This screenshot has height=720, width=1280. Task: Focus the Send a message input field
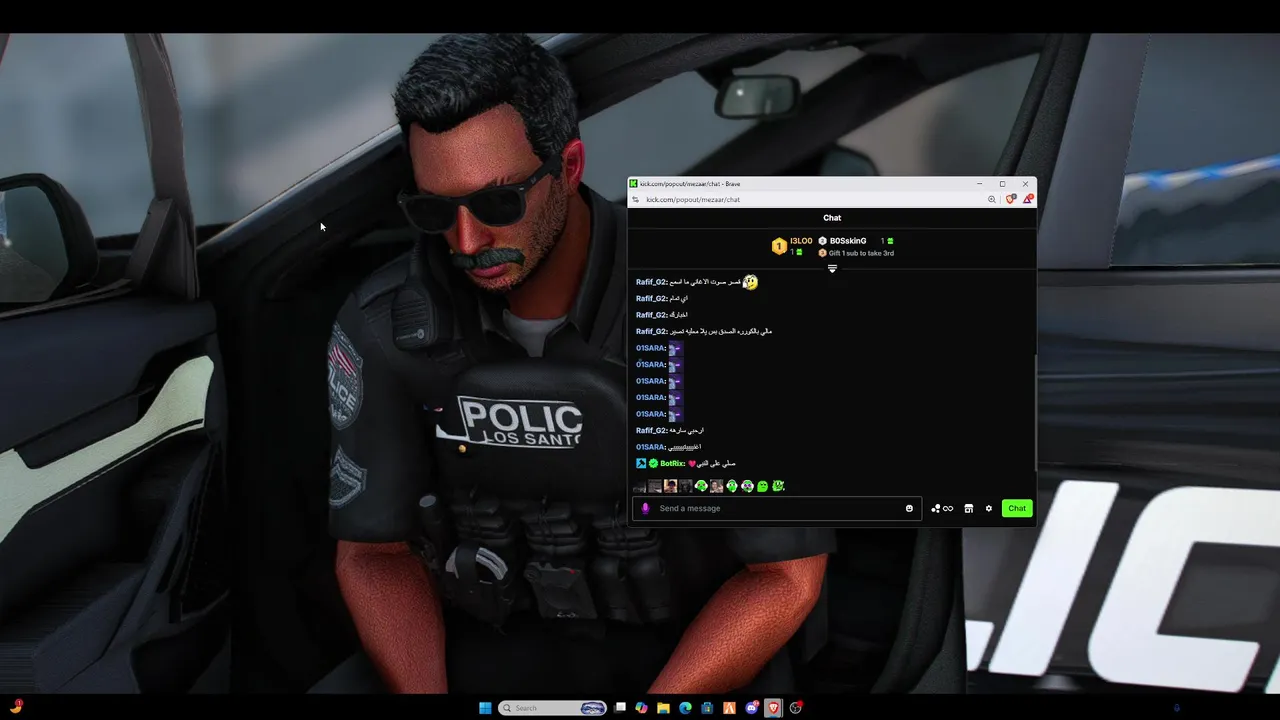click(x=776, y=508)
